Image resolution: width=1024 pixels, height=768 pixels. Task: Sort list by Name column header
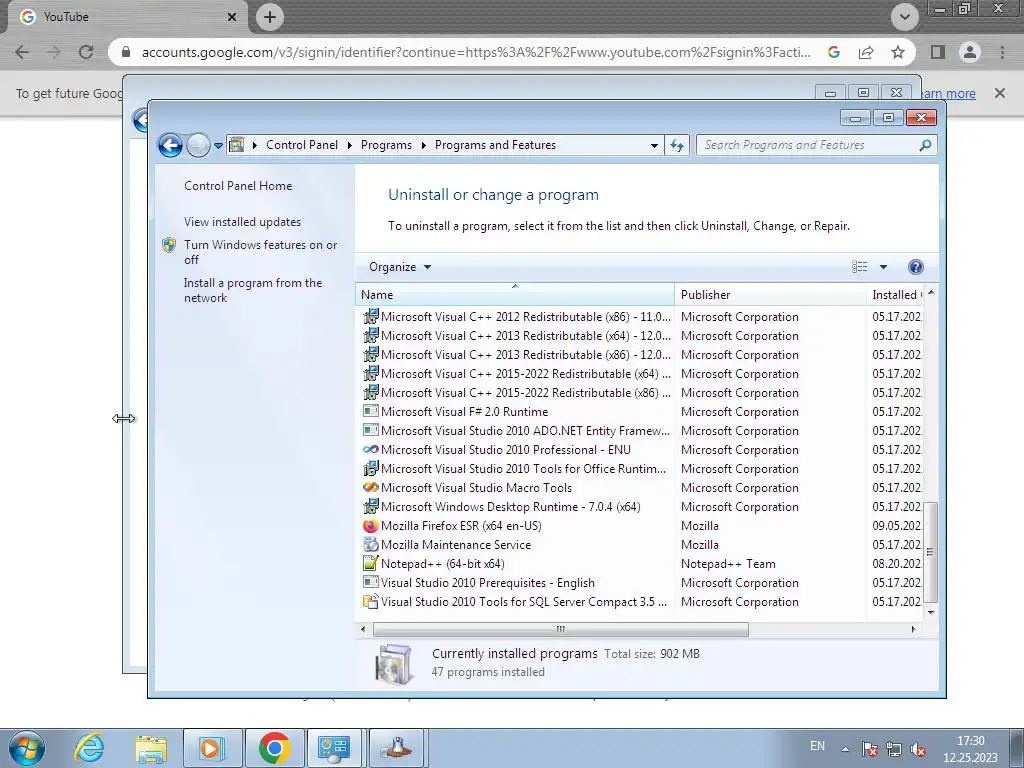point(515,295)
